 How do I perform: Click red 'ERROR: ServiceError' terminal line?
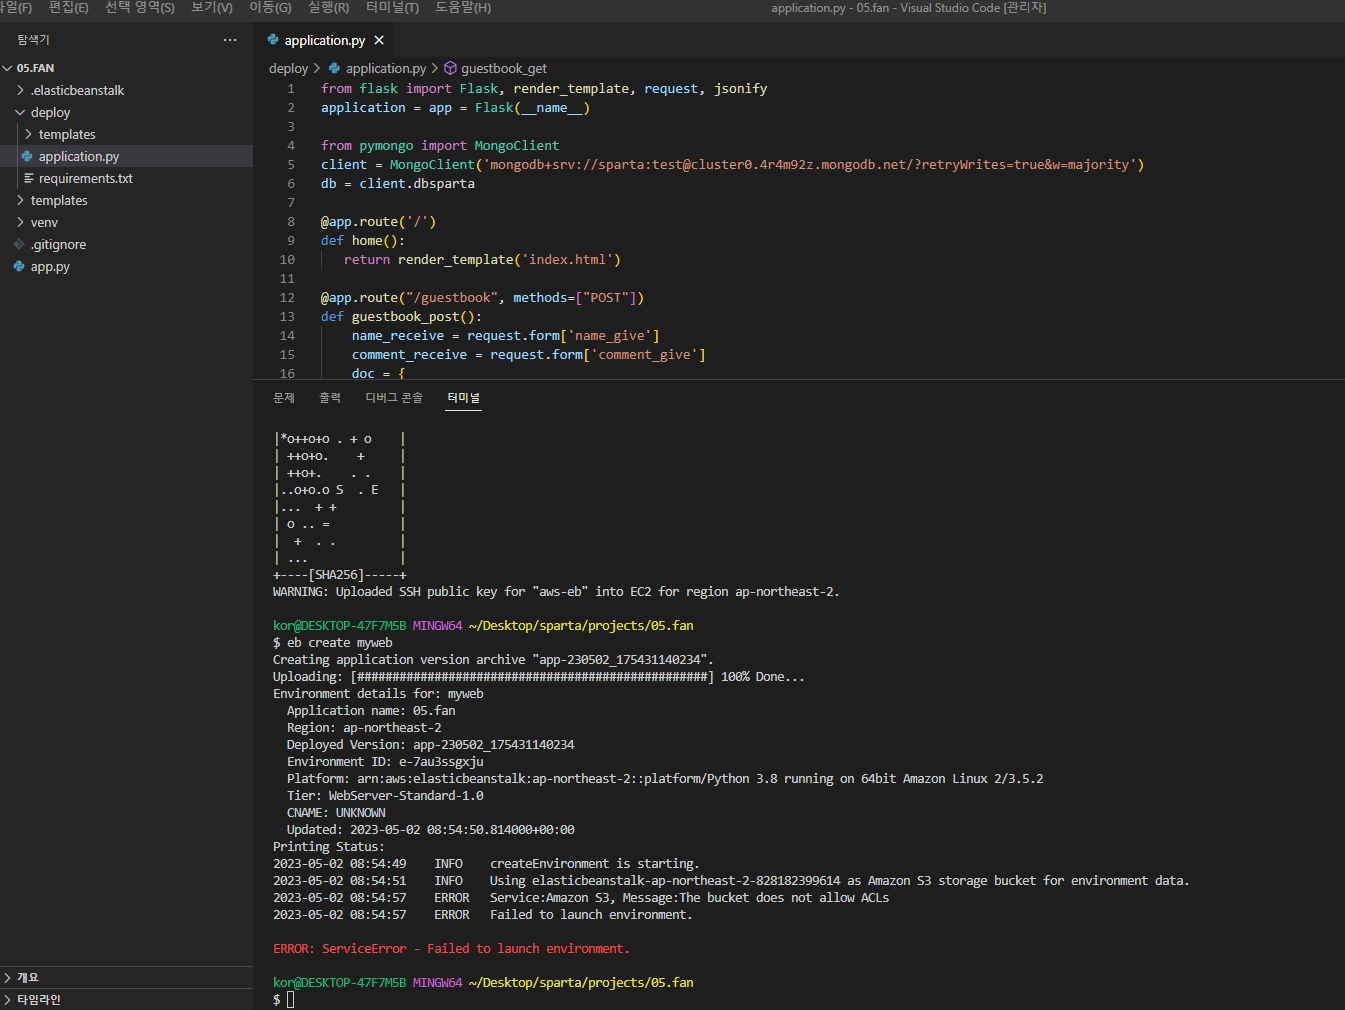coord(451,948)
